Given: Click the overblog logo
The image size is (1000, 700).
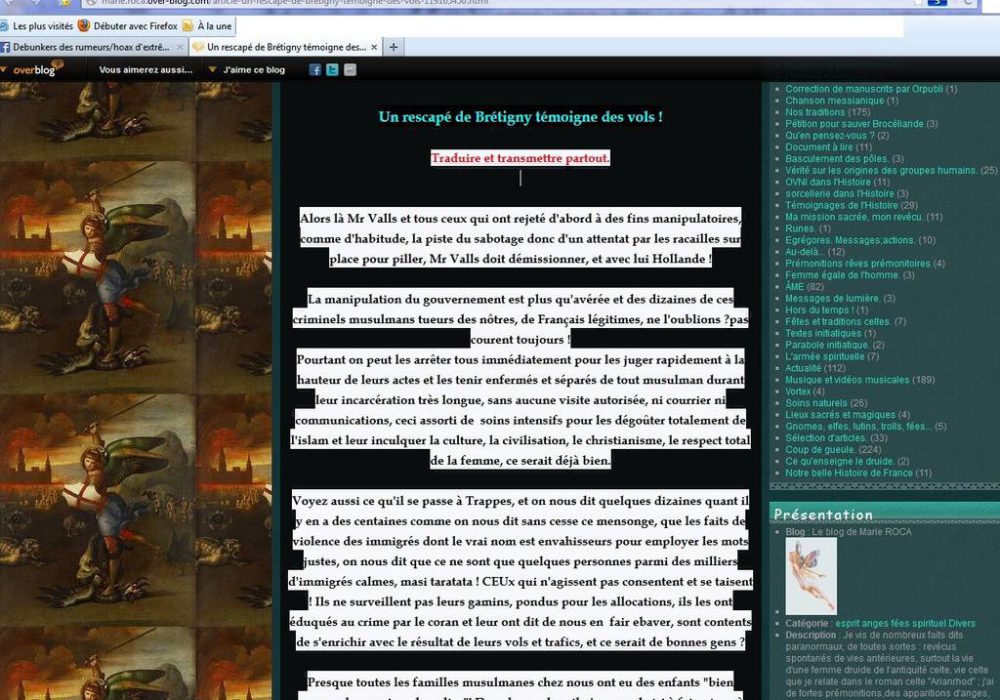Looking at the screenshot, I should point(36,69).
